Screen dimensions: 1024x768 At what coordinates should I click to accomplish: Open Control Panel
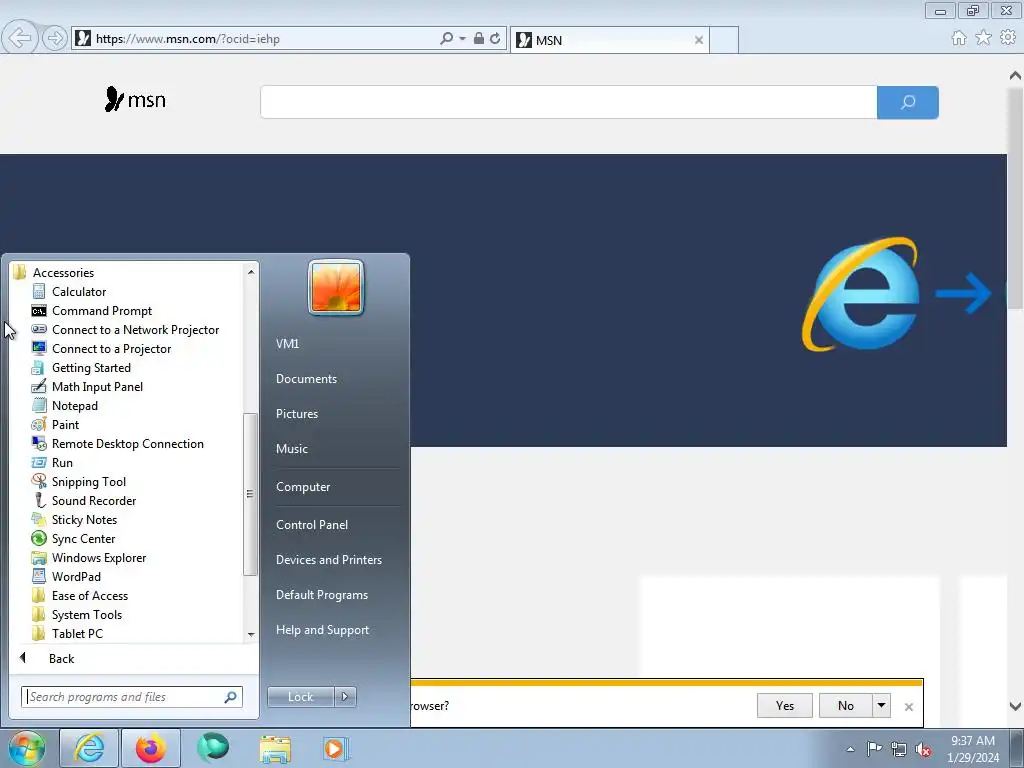click(312, 524)
